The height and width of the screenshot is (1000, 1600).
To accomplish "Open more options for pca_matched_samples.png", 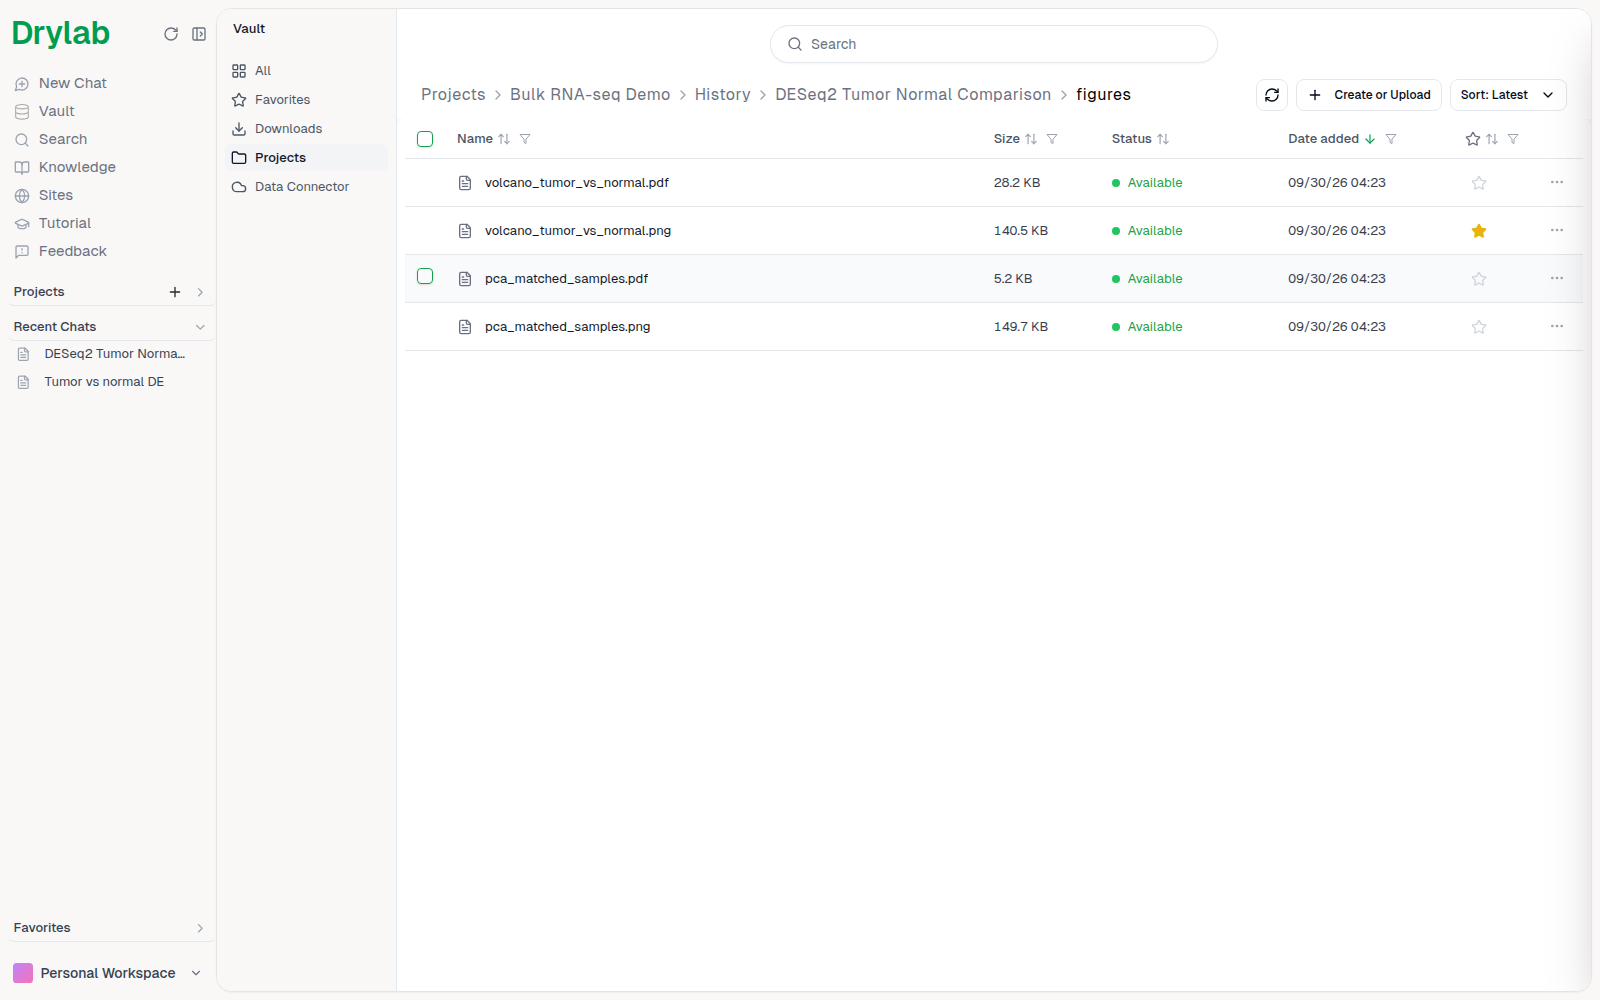I will click(x=1557, y=327).
